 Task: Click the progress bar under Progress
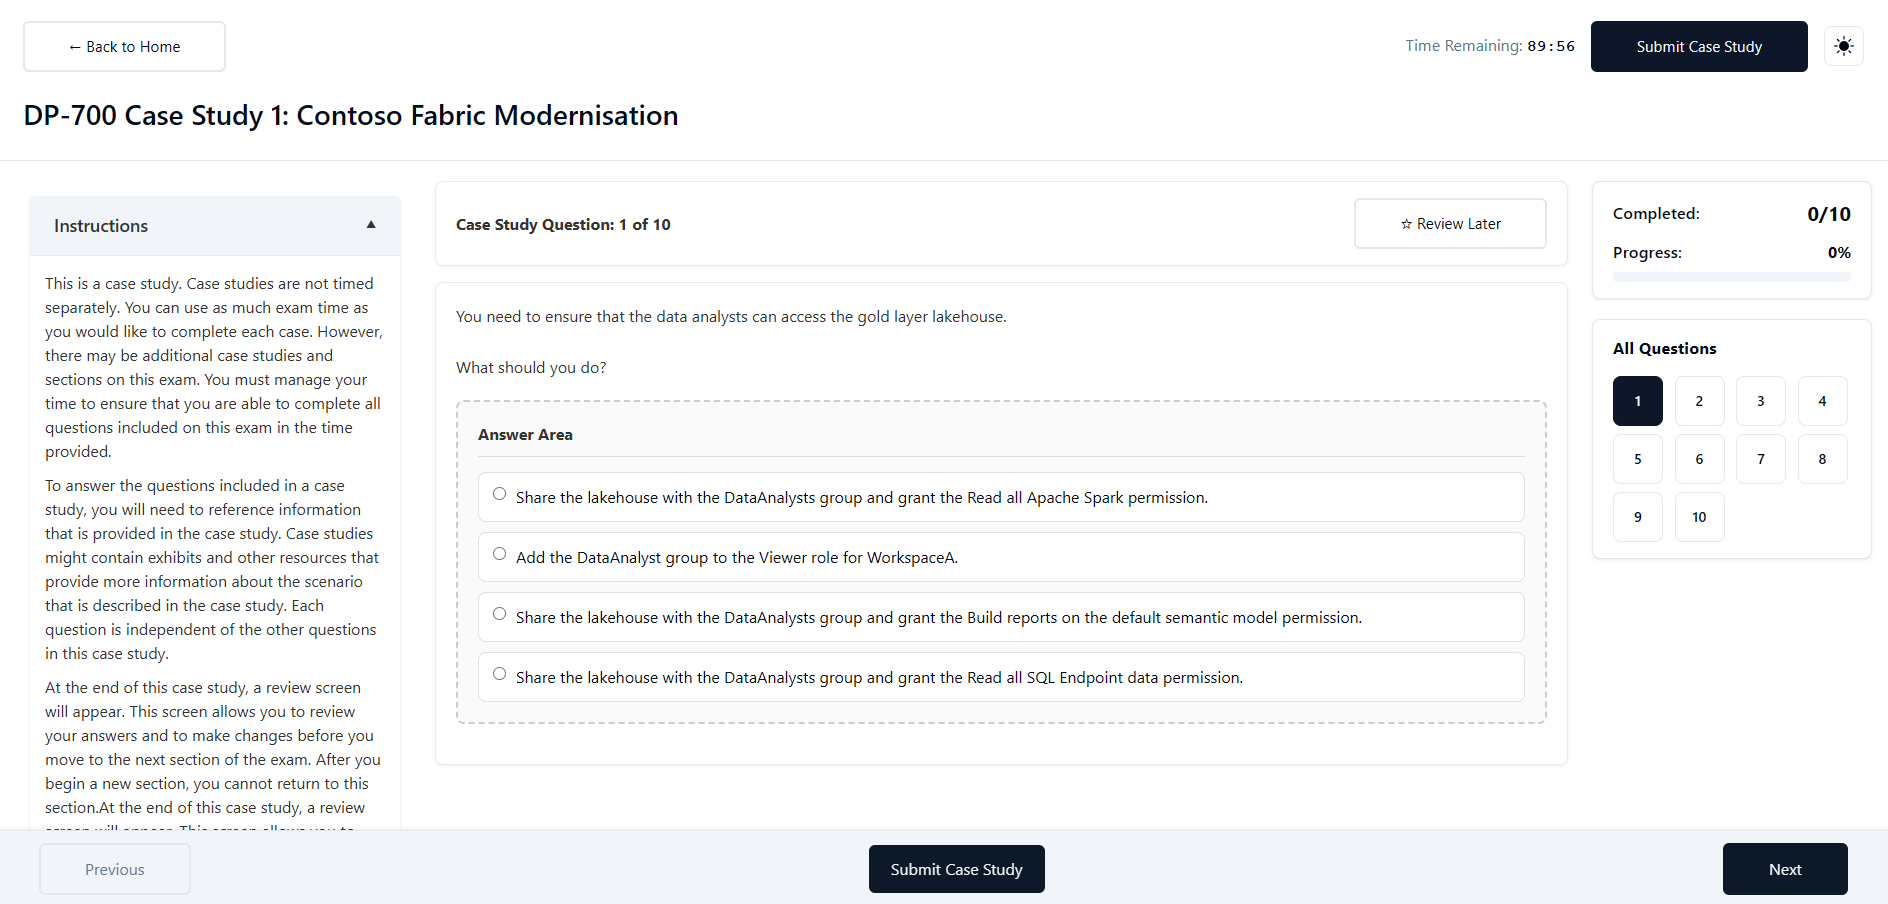(1731, 277)
